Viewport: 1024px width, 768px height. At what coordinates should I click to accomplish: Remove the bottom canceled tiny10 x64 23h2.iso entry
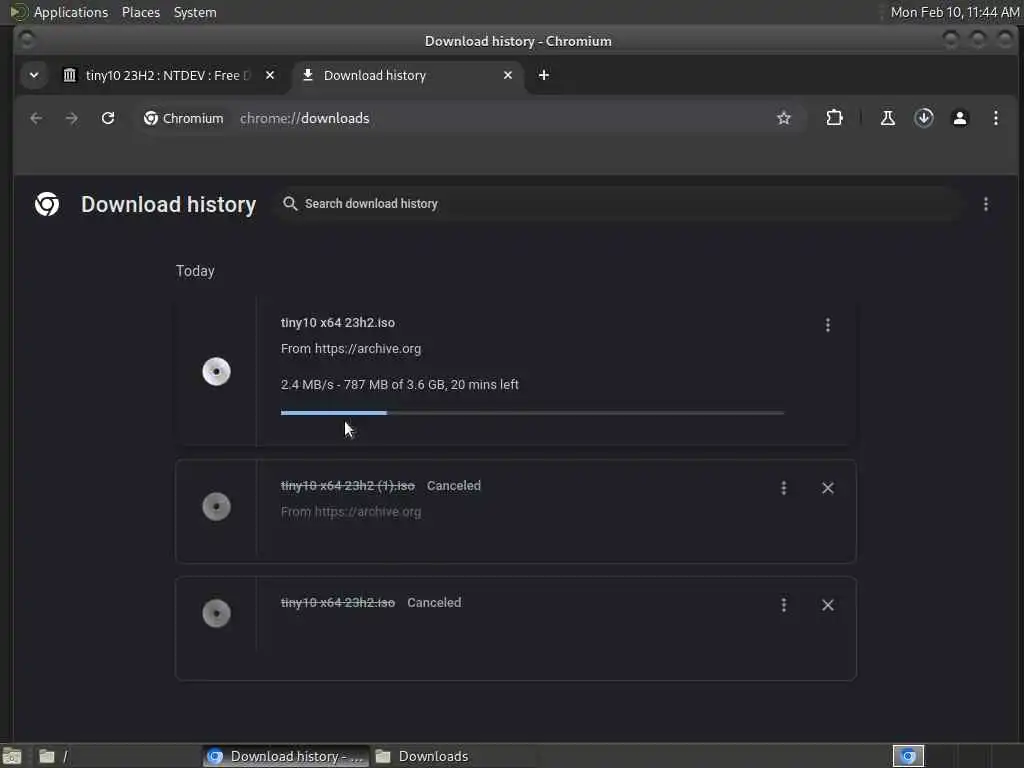point(827,605)
